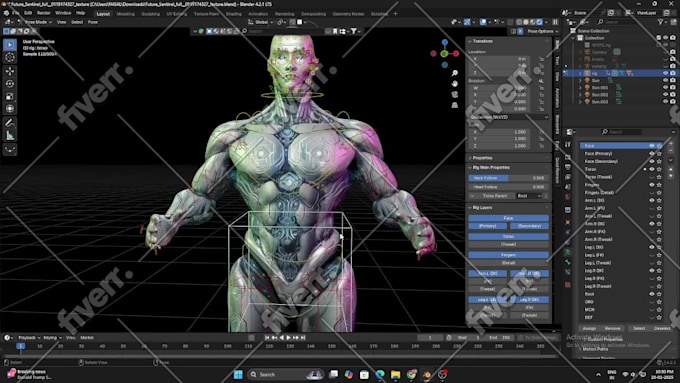The height and width of the screenshot is (383, 680).
Task: Open File Explorer from the taskbar
Action: tap(396, 374)
